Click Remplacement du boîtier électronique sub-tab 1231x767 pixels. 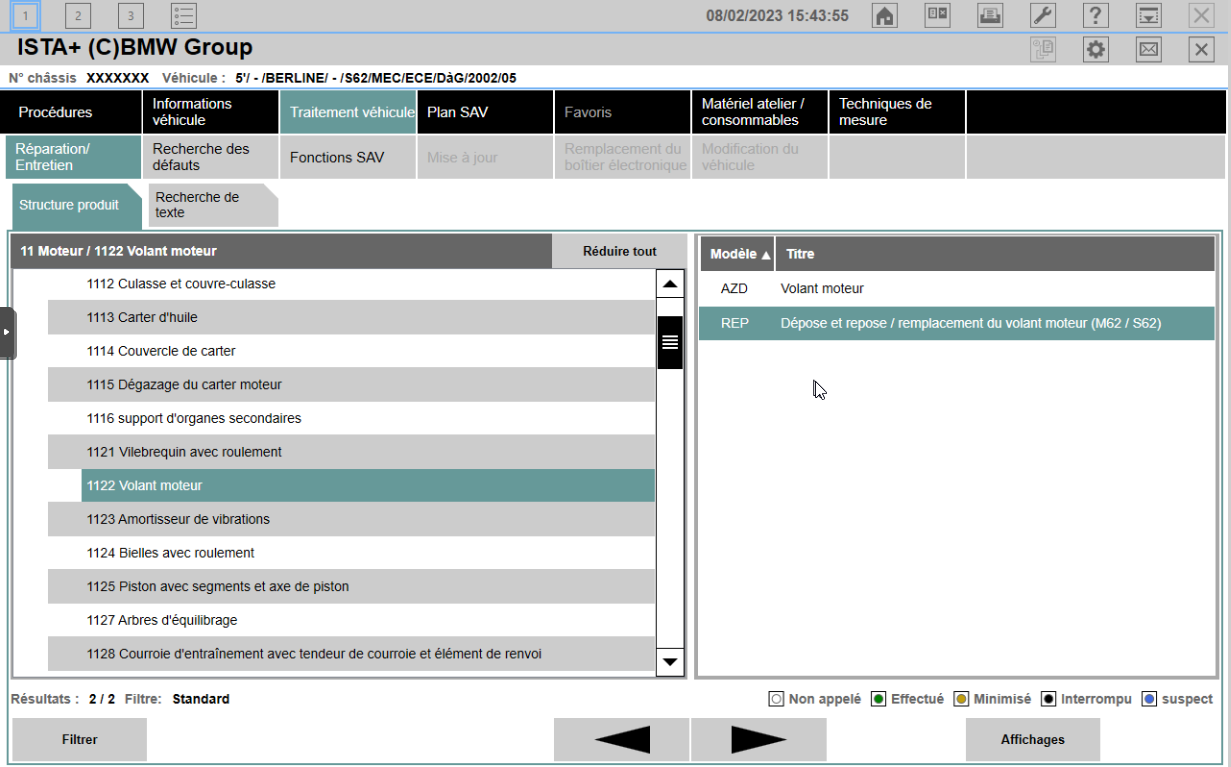point(622,157)
